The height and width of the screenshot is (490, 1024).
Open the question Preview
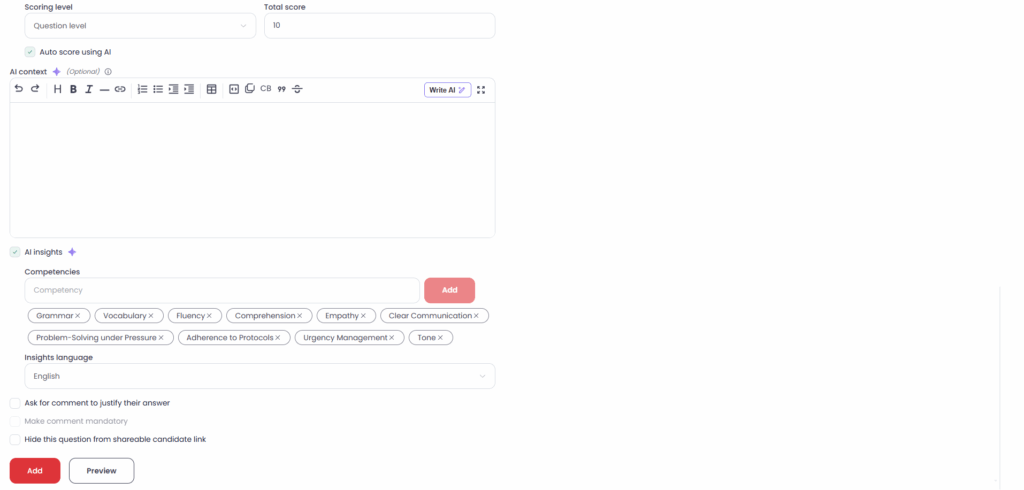101,470
